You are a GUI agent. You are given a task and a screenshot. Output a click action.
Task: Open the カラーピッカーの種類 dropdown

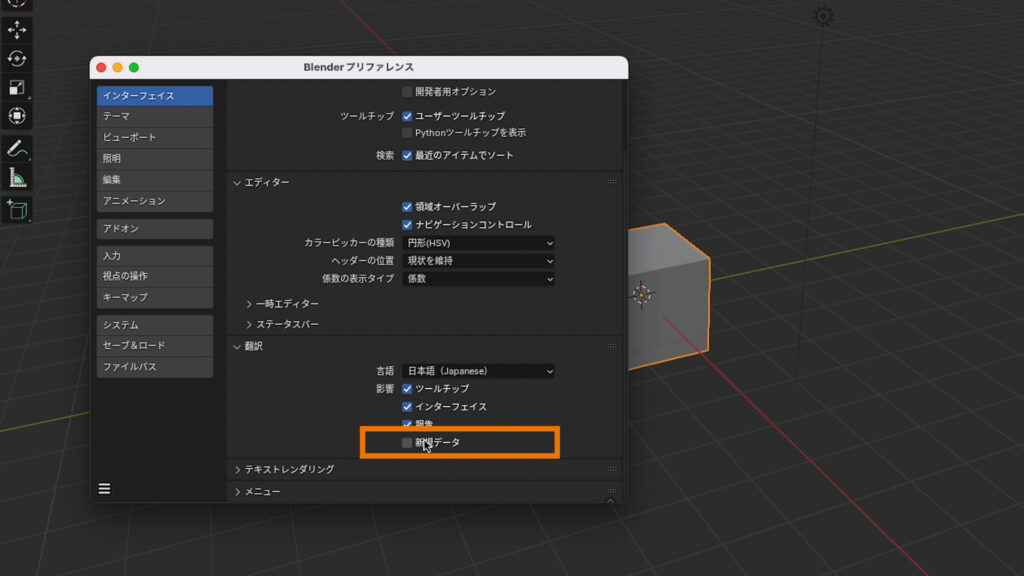[x=478, y=243]
